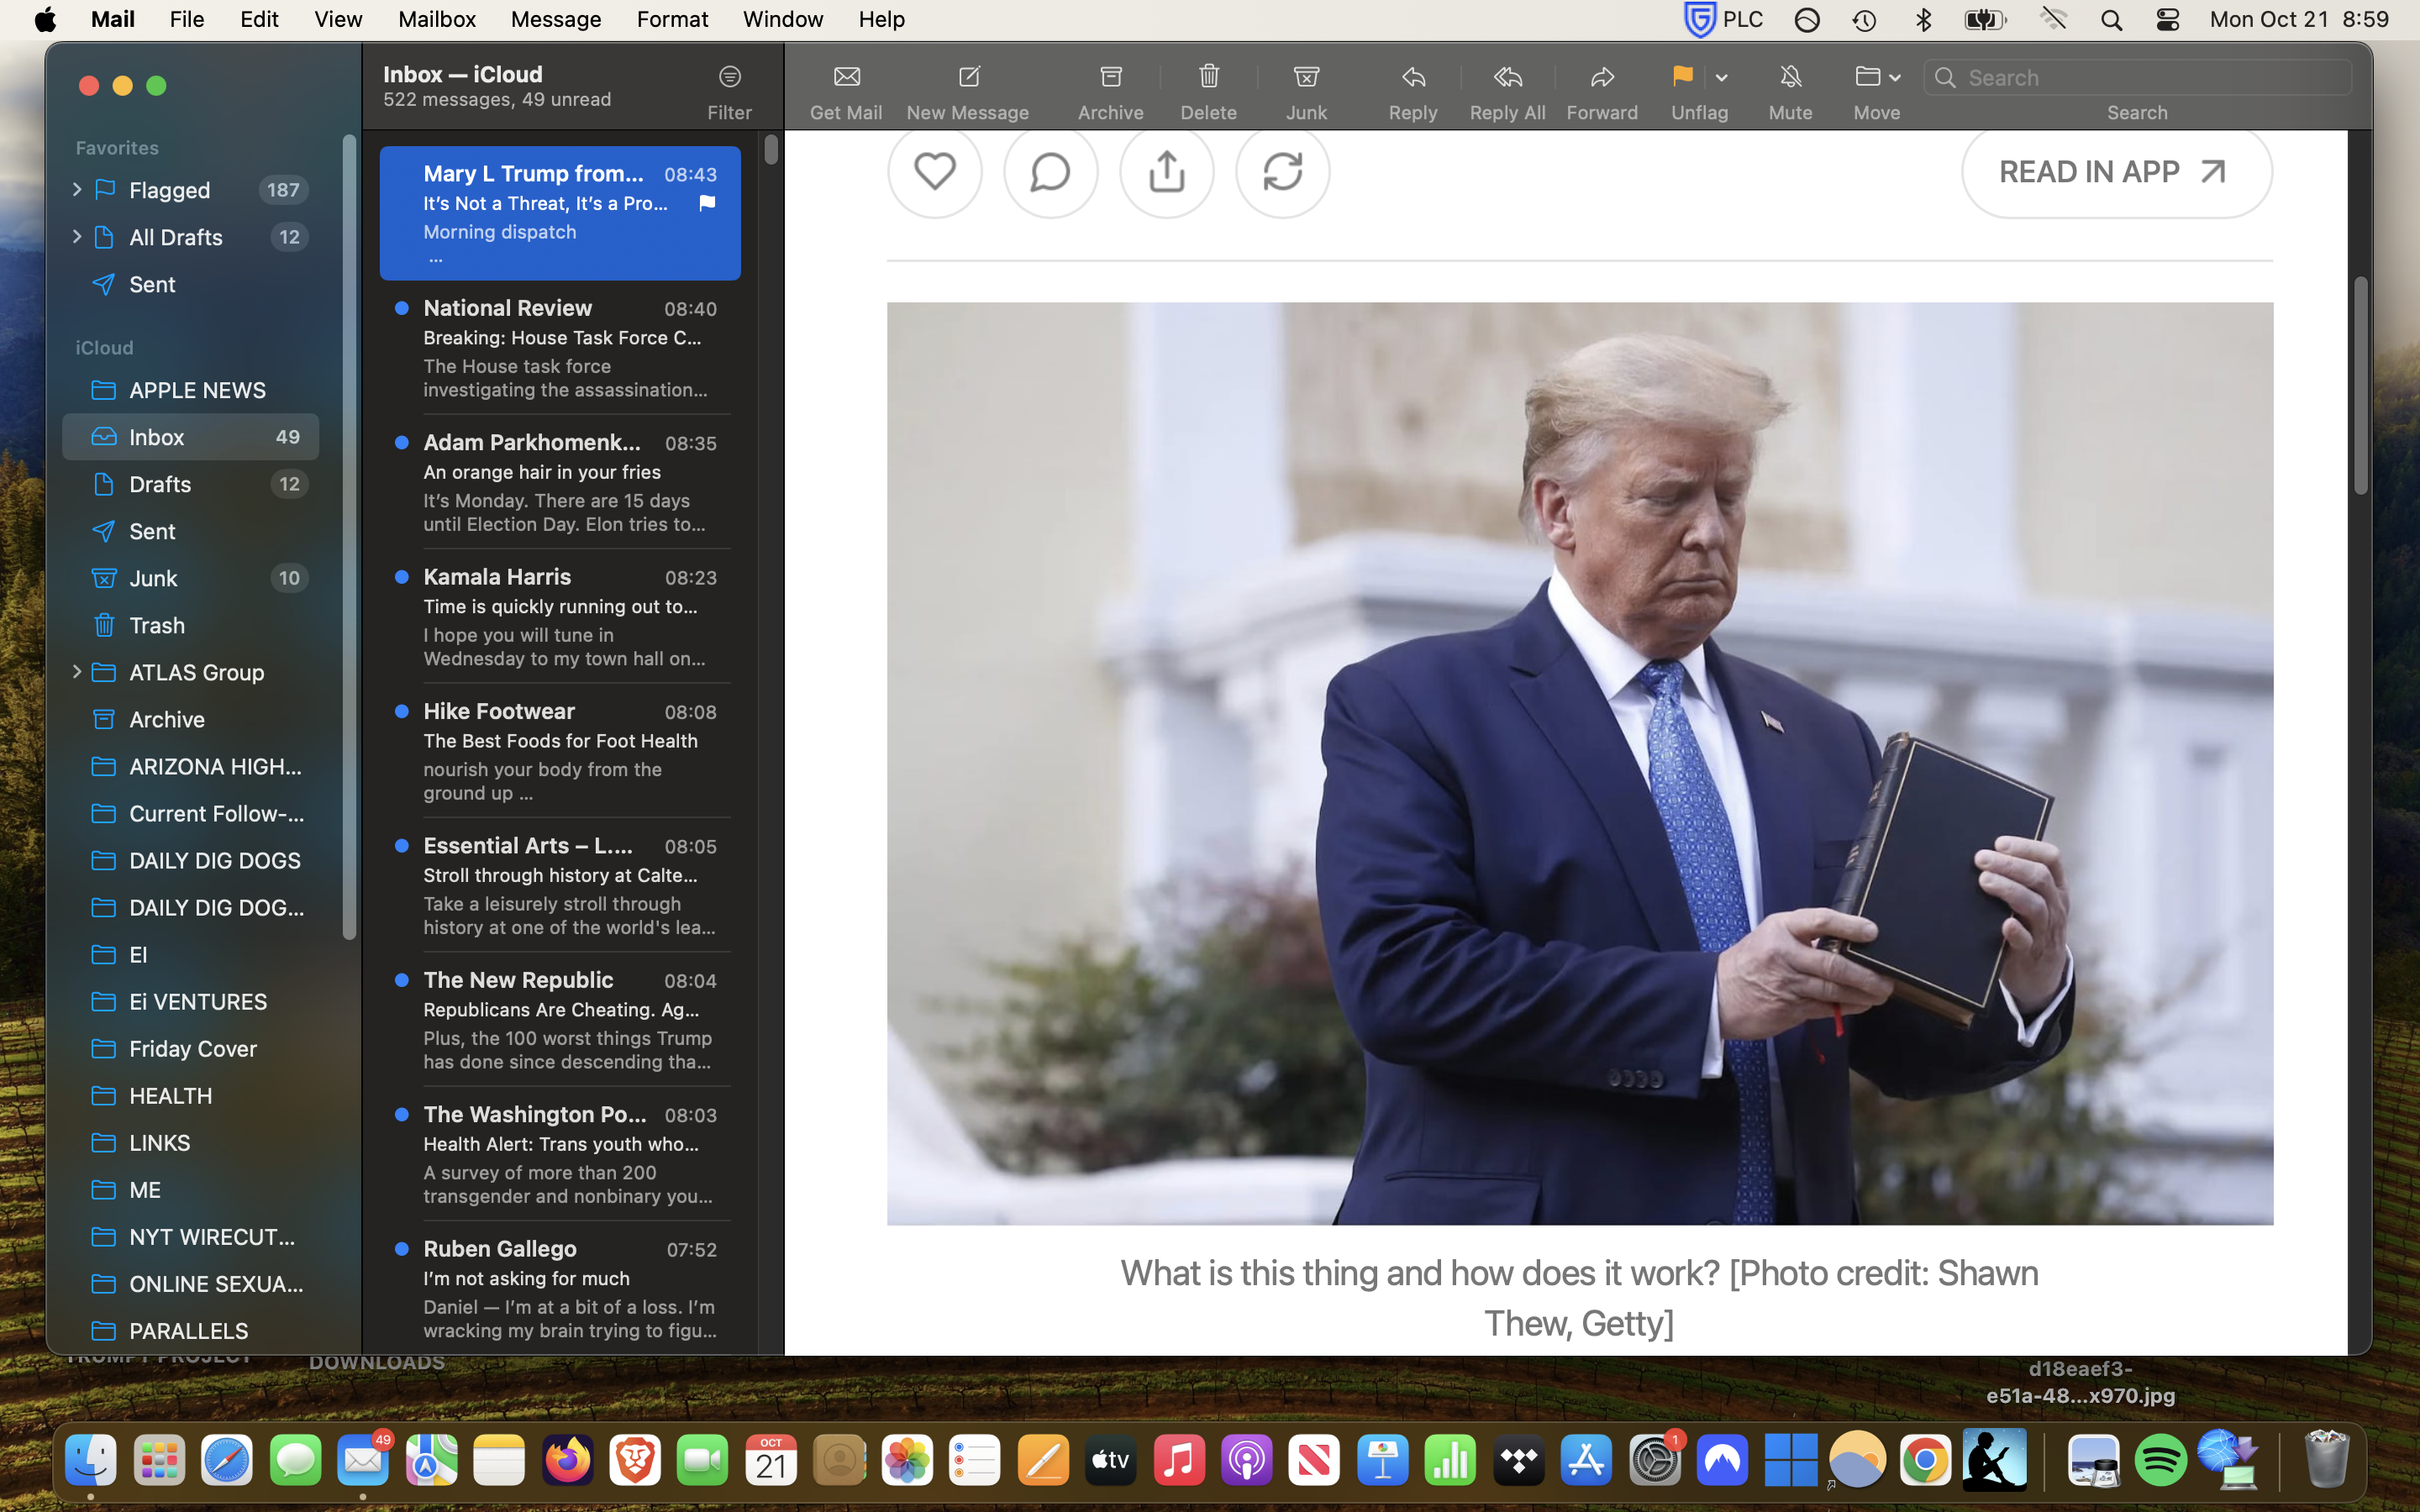The image size is (2420, 1512).
Task: Click the READ IN APP button
Action: pos(2115,172)
